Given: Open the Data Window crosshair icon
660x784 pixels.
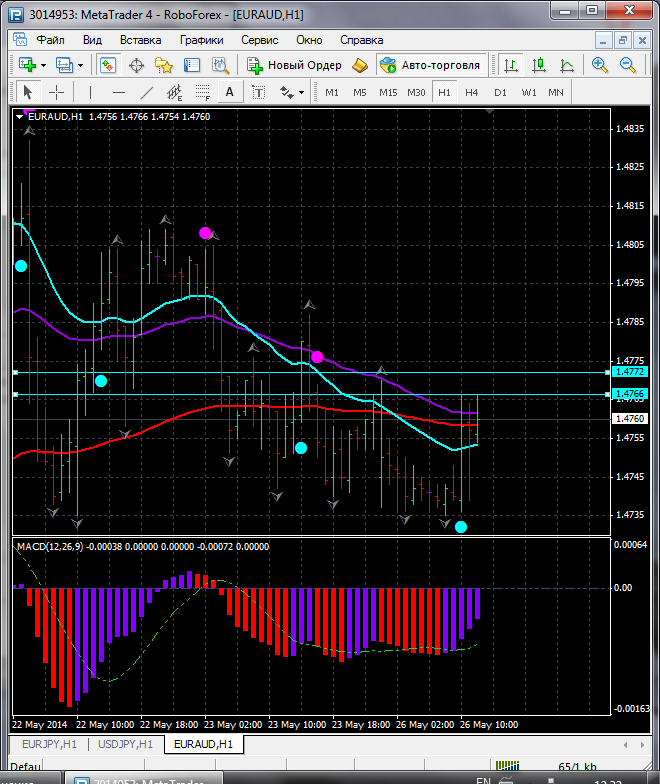Looking at the screenshot, I should click(136, 65).
